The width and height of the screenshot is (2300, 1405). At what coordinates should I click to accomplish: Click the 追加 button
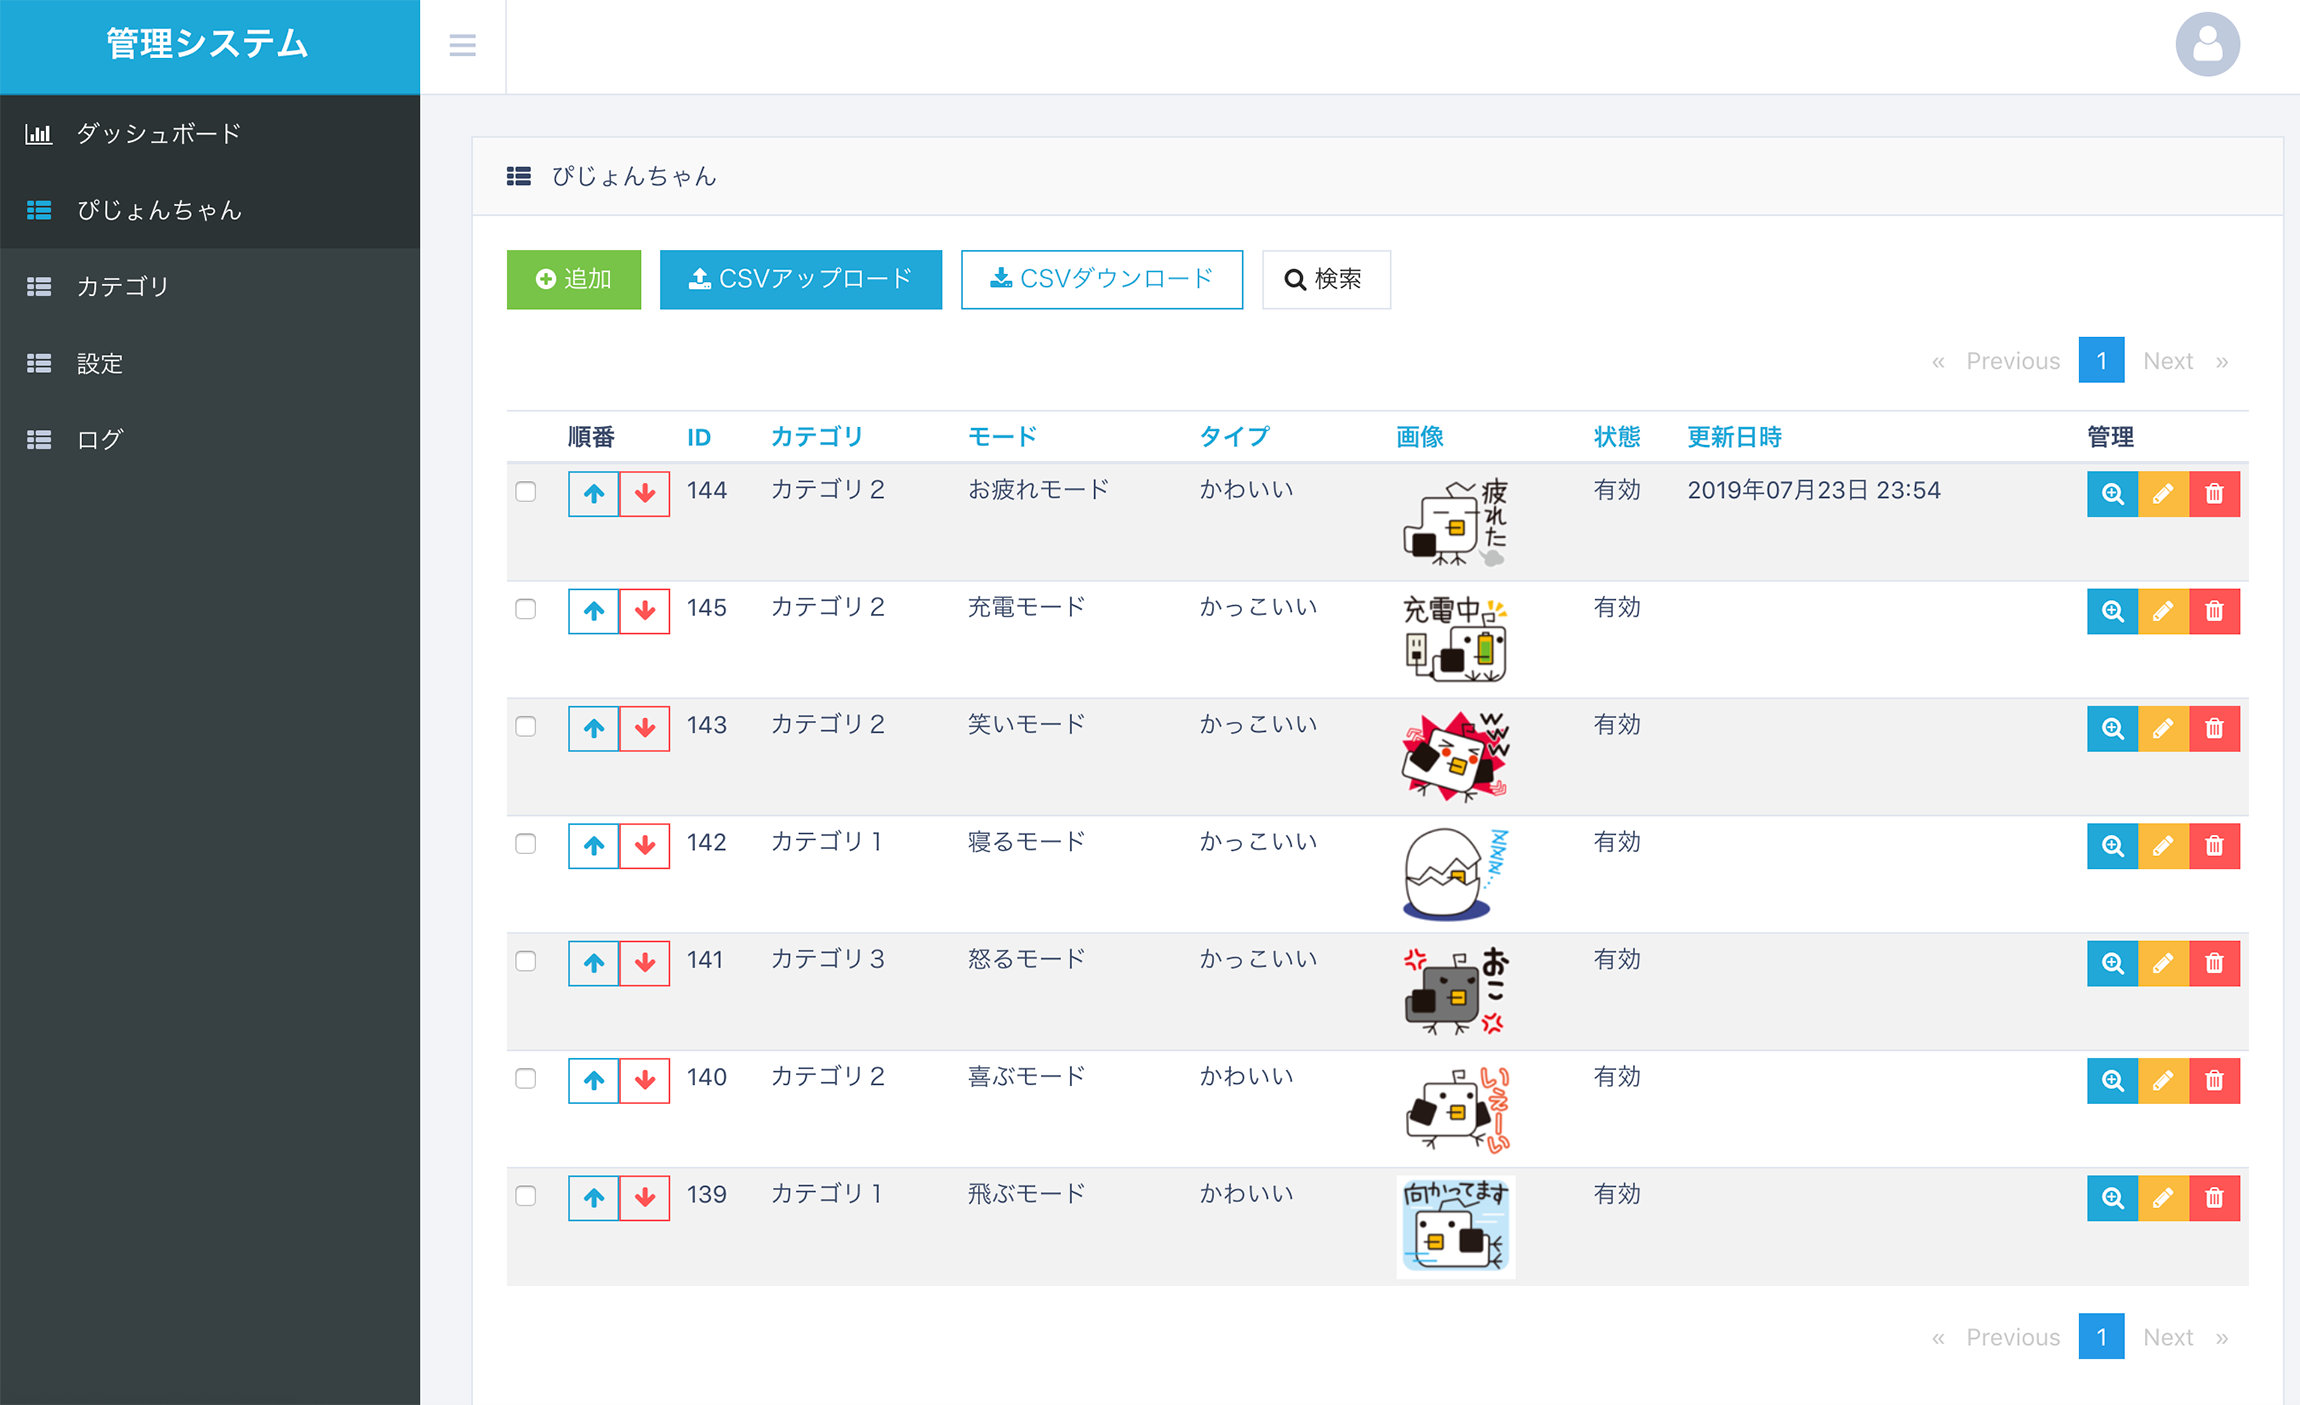pos(577,278)
